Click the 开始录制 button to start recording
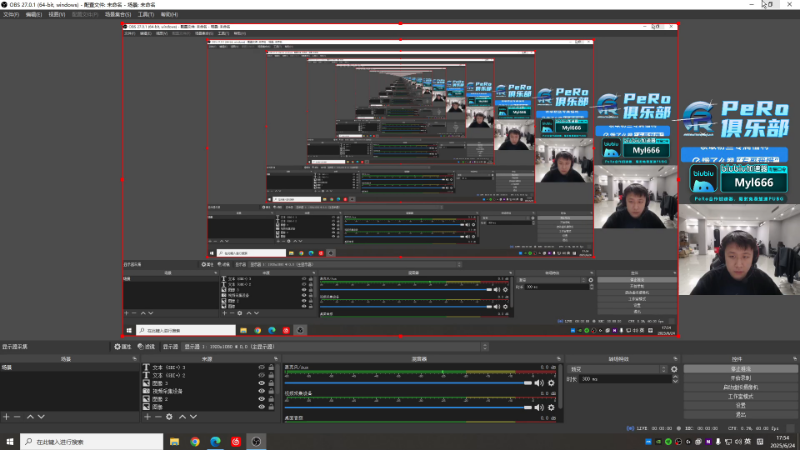This screenshot has height=450, width=800. pos(740,378)
